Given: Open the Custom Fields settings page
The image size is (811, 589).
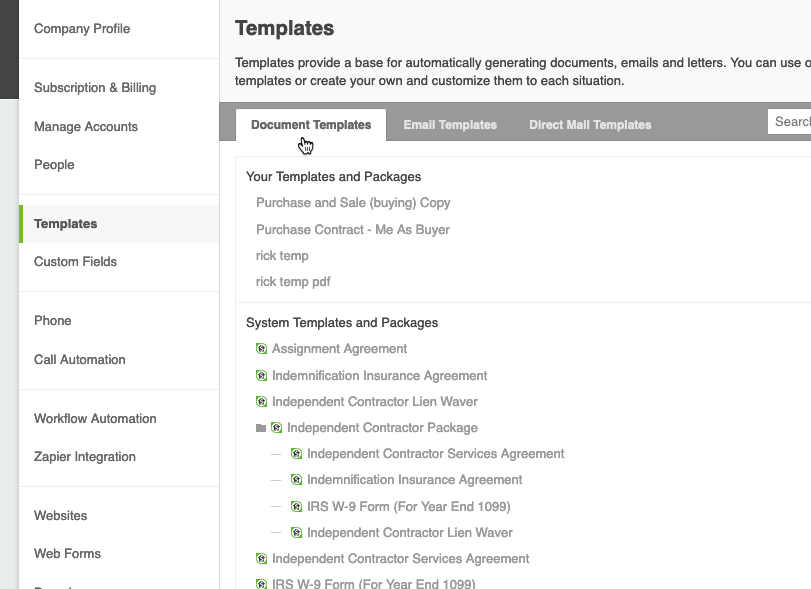Looking at the screenshot, I should (x=75, y=262).
